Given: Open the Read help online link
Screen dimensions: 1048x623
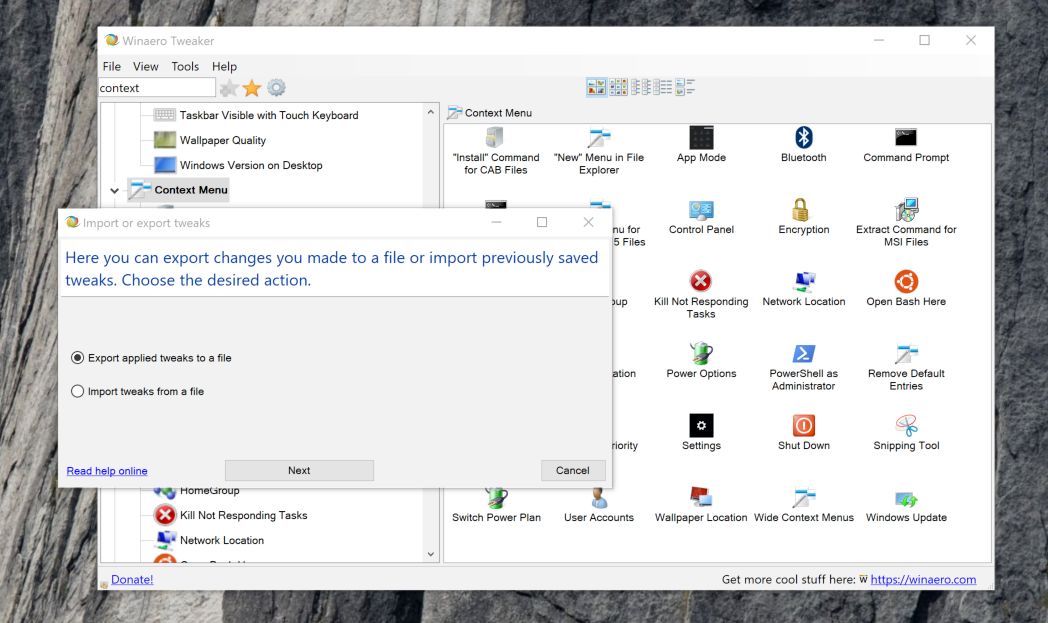Looking at the screenshot, I should coord(107,471).
